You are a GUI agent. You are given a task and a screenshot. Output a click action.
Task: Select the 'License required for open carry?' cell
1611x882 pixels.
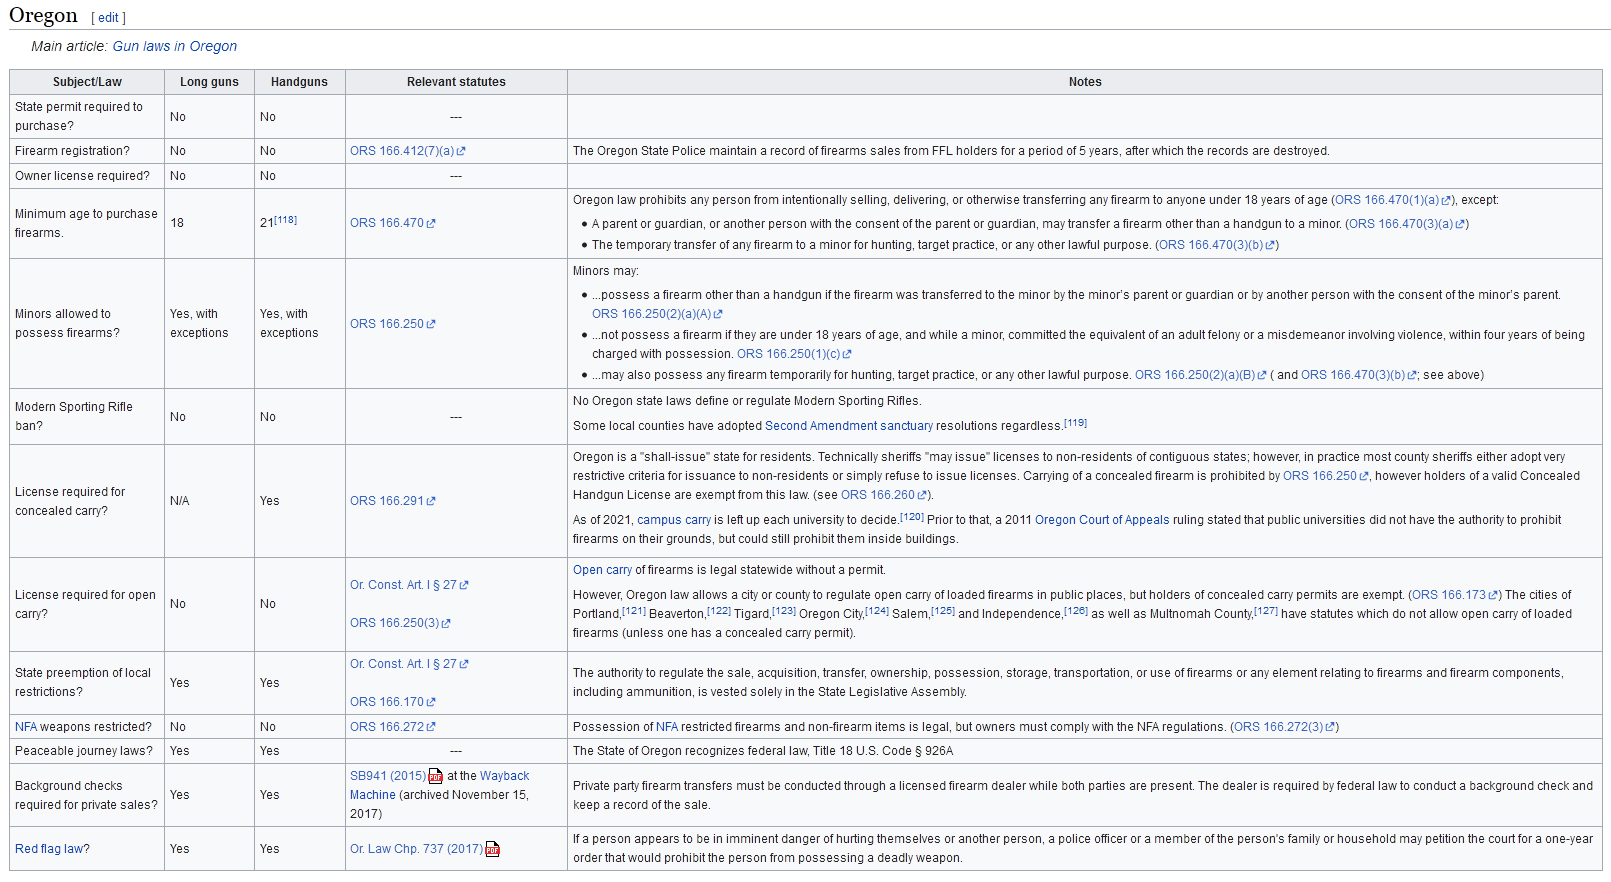[x=87, y=604]
